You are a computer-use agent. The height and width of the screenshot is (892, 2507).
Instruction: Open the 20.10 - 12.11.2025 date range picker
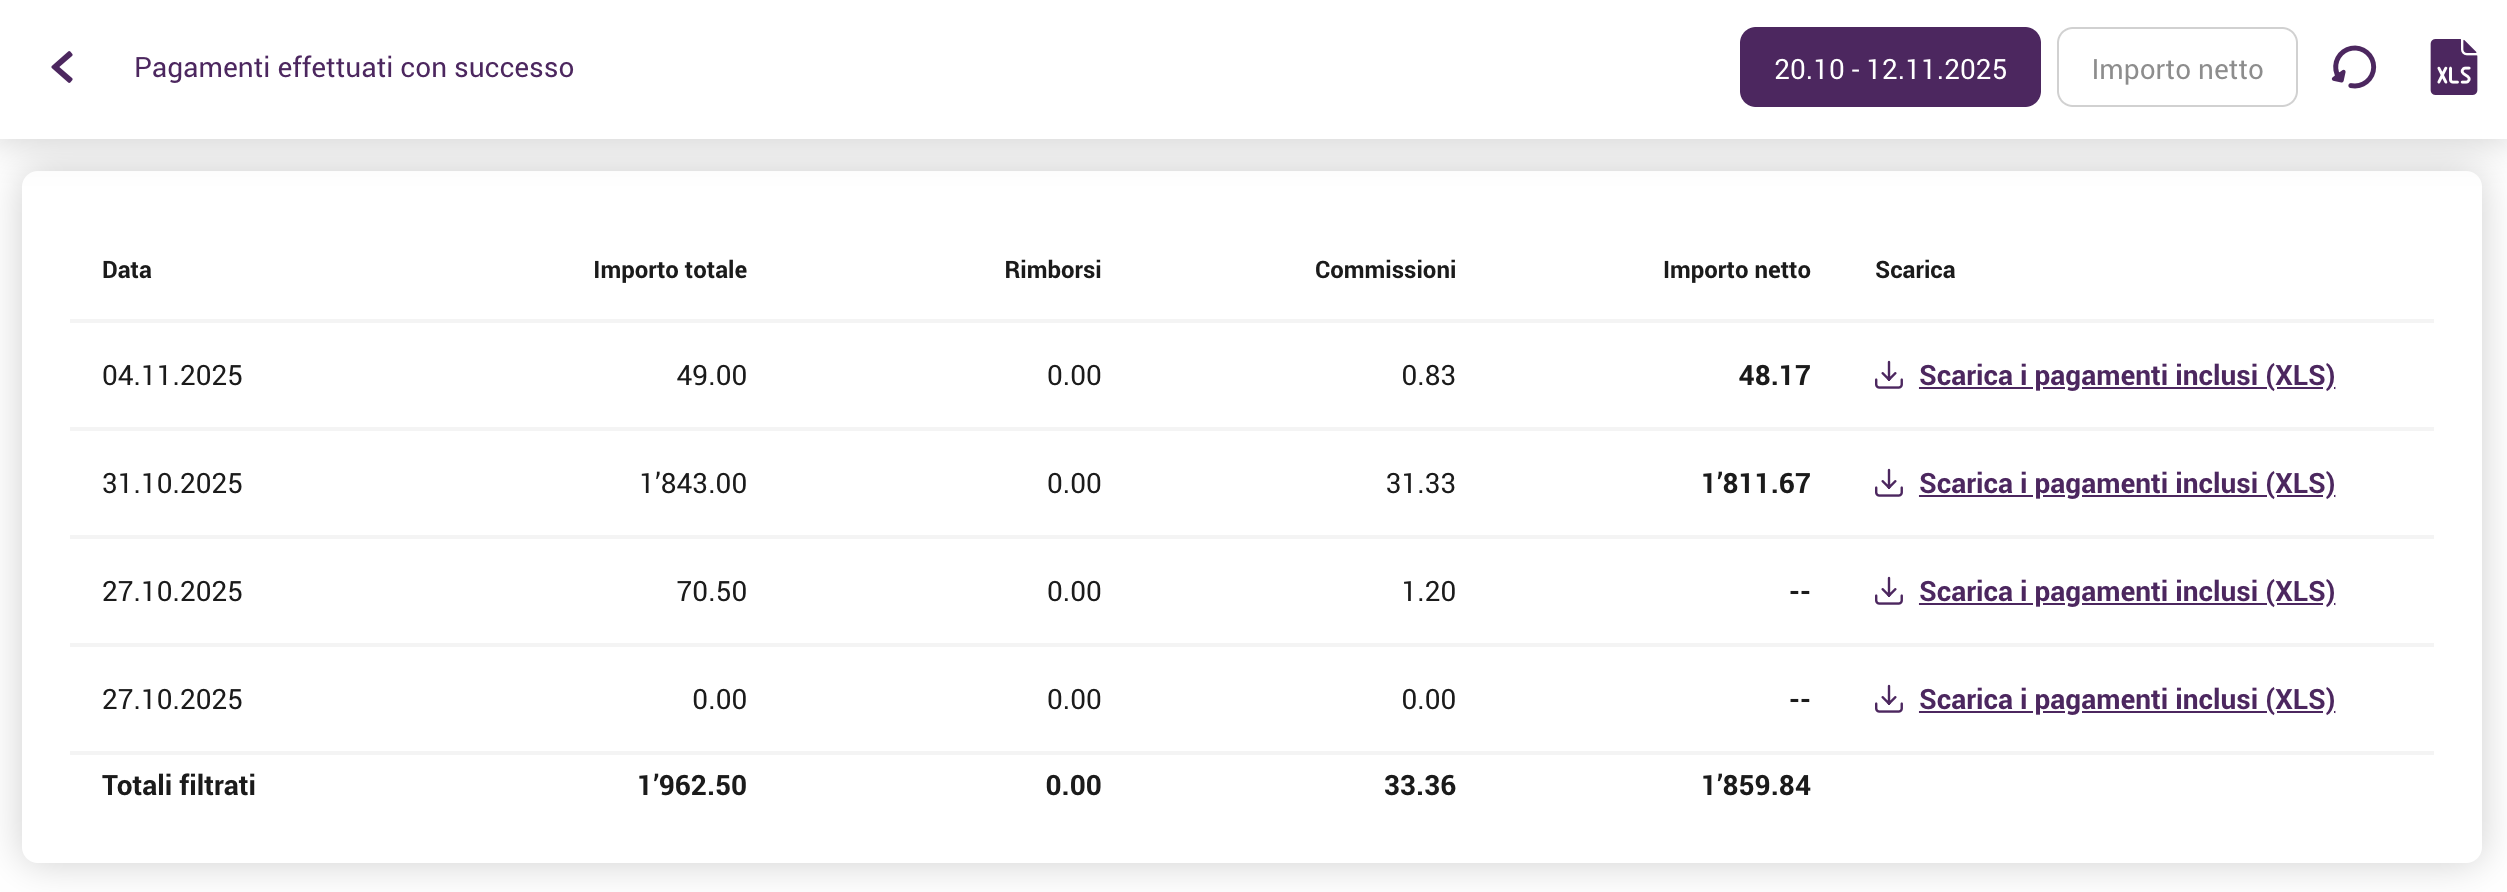pyautogui.click(x=1890, y=67)
